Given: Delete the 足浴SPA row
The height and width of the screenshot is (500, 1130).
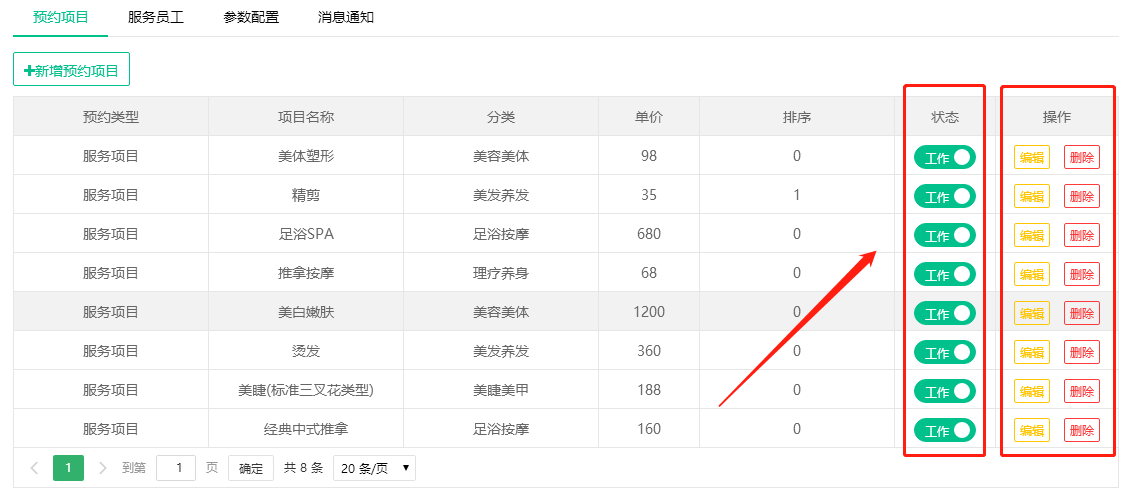Looking at the screenshot, I should click(1082, 235).
